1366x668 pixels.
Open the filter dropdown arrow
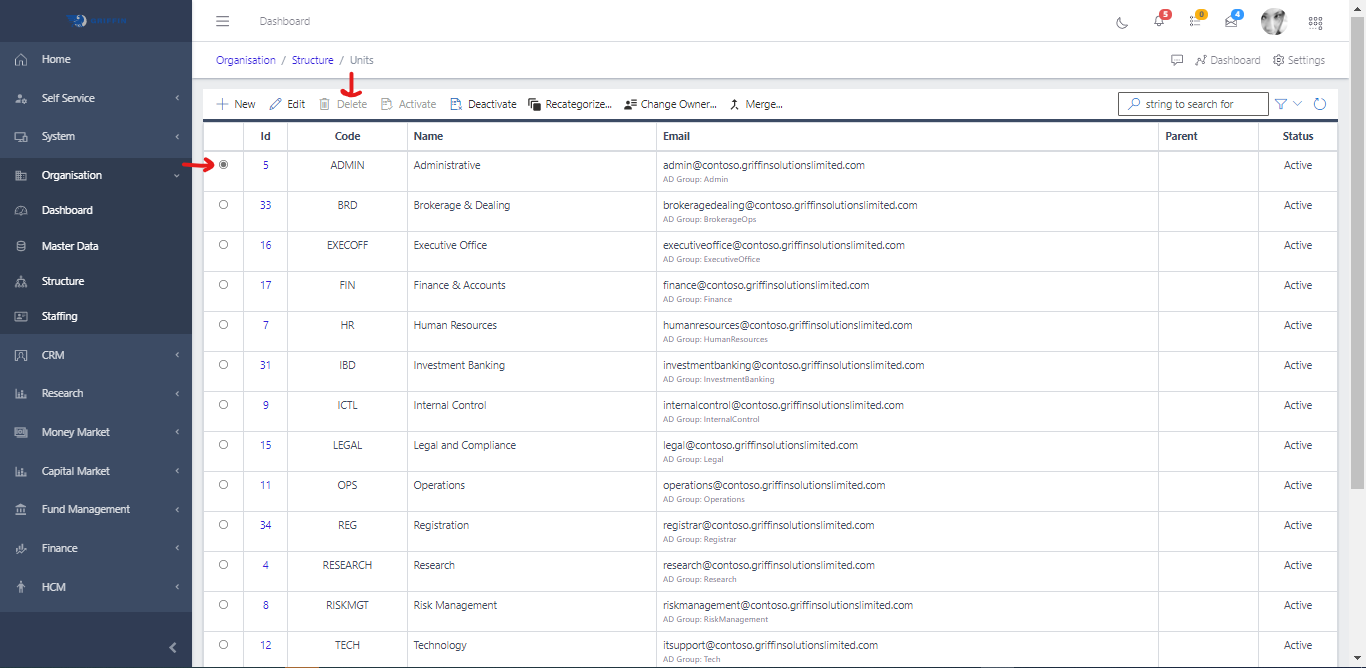(1298, 104)
